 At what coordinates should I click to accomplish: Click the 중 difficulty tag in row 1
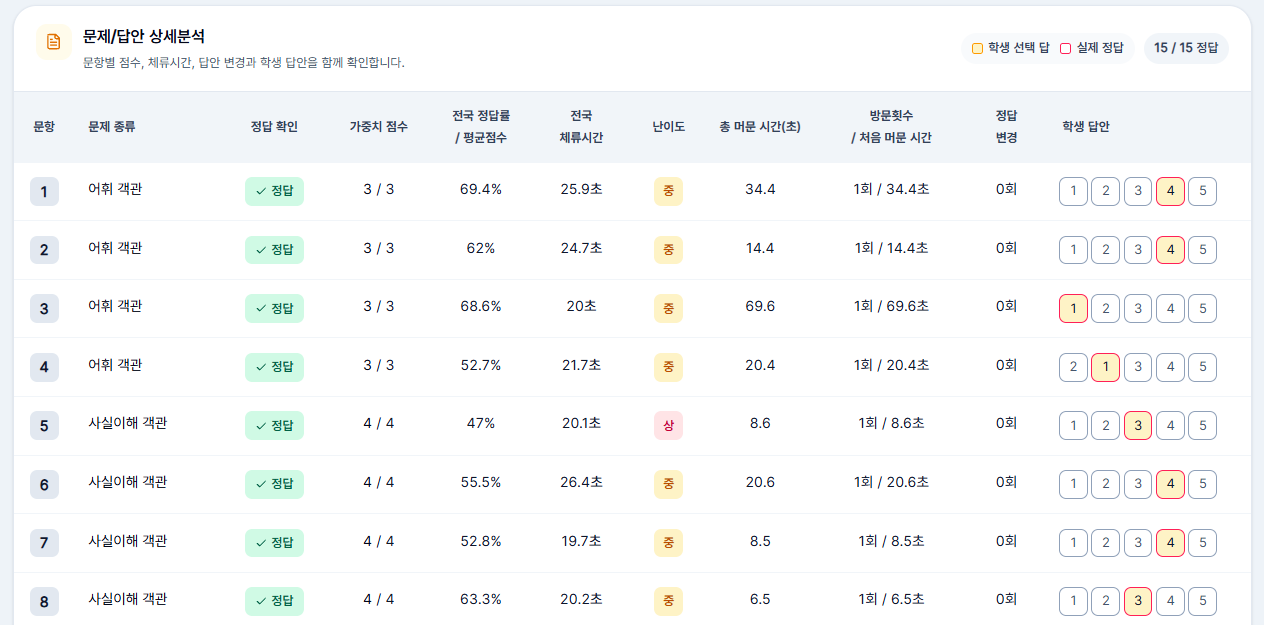tap(668, 191)
